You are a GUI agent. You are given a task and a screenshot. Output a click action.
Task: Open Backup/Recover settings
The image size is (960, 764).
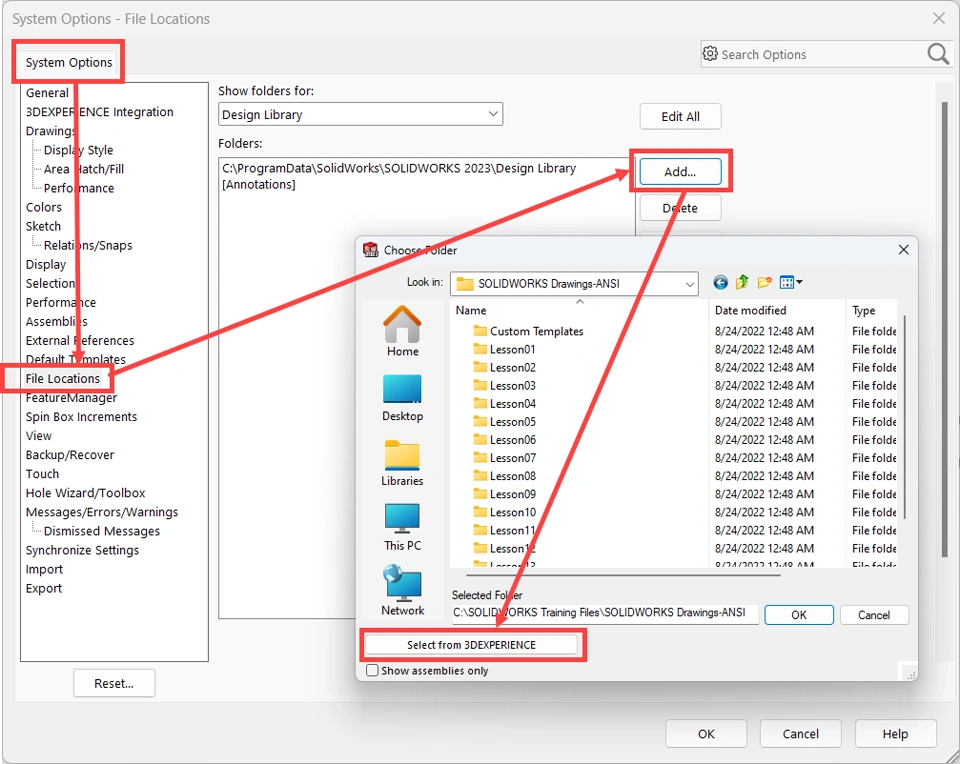pyautogui.click(x=70, y=455)
